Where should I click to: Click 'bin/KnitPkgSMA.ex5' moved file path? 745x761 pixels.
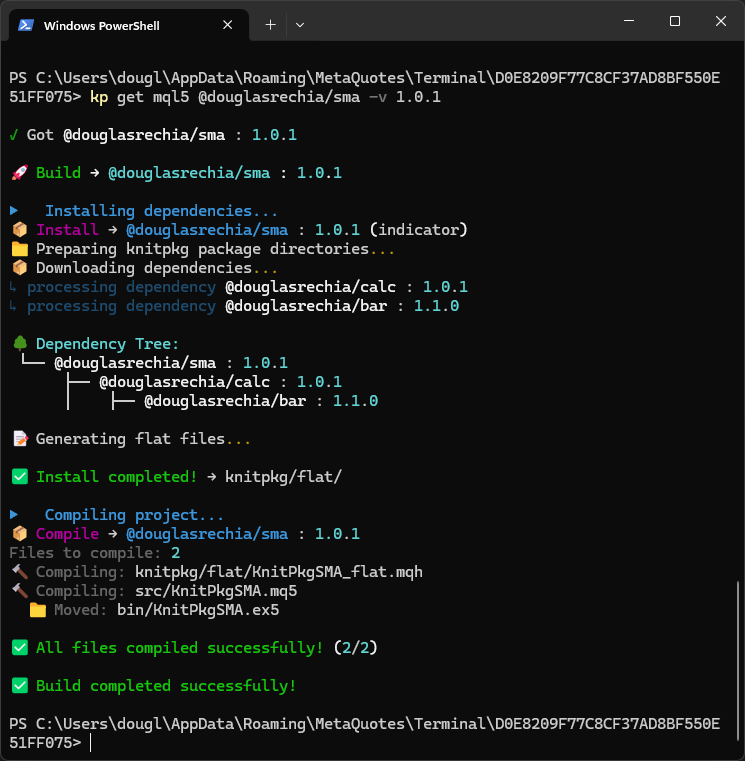198,610
